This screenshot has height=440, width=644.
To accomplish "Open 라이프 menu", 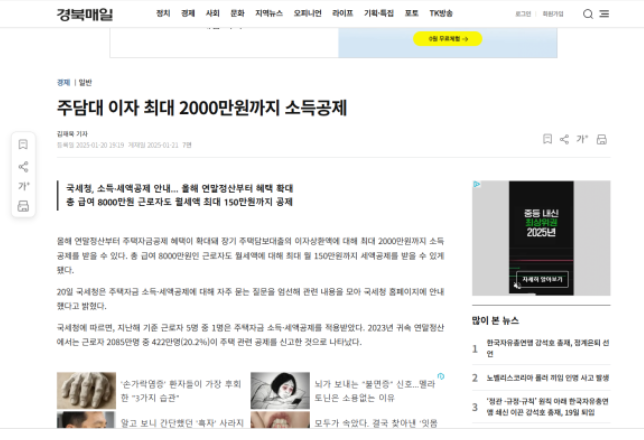I will click(343, 14).
